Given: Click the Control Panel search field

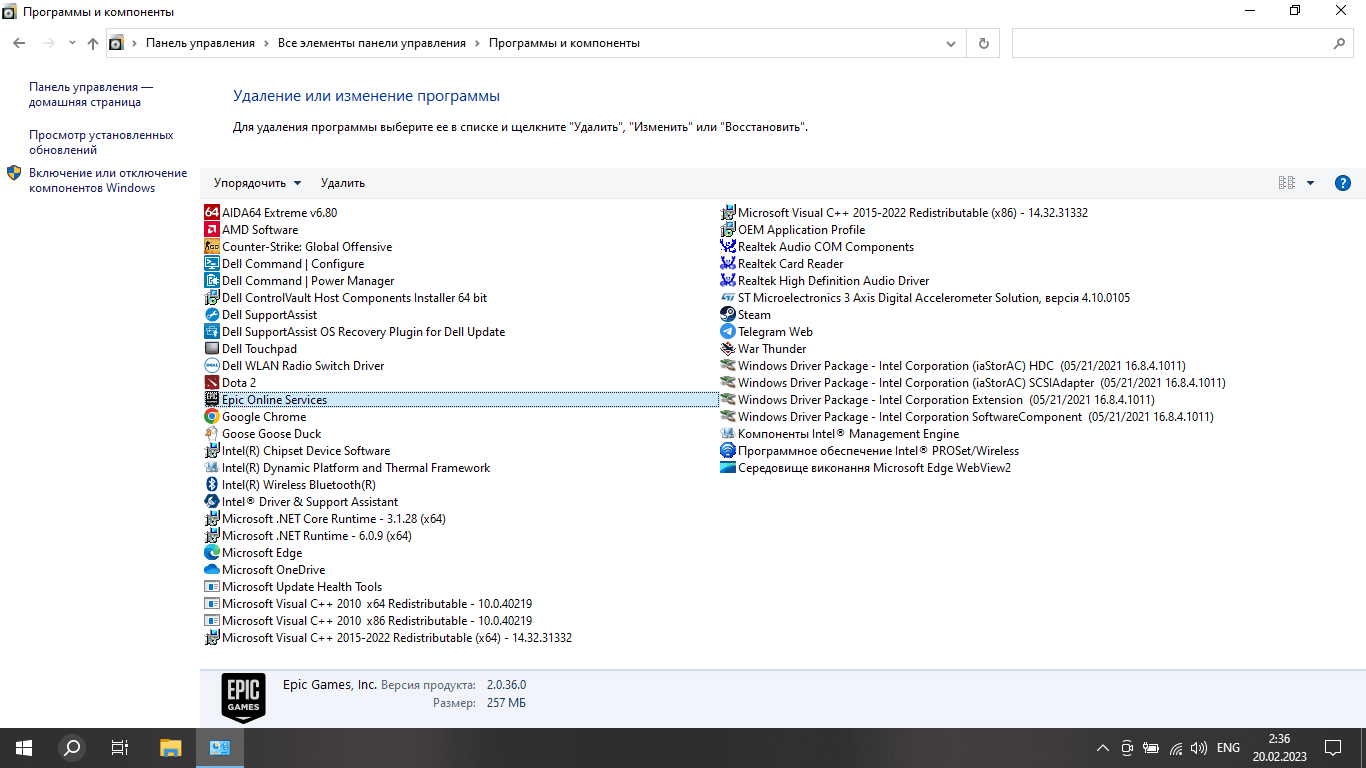Looking at the screenshot, I should point(1183,43).
